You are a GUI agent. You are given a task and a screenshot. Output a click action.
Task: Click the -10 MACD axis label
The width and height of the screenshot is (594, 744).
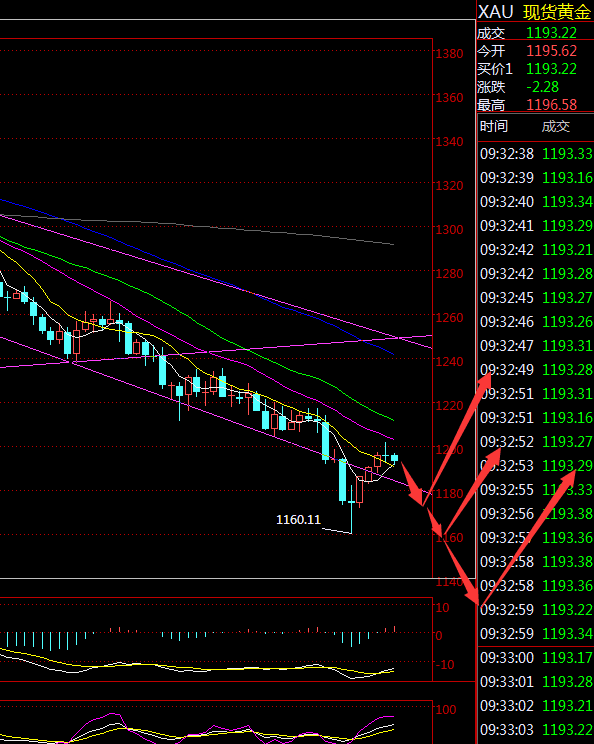tap(446, 665)
